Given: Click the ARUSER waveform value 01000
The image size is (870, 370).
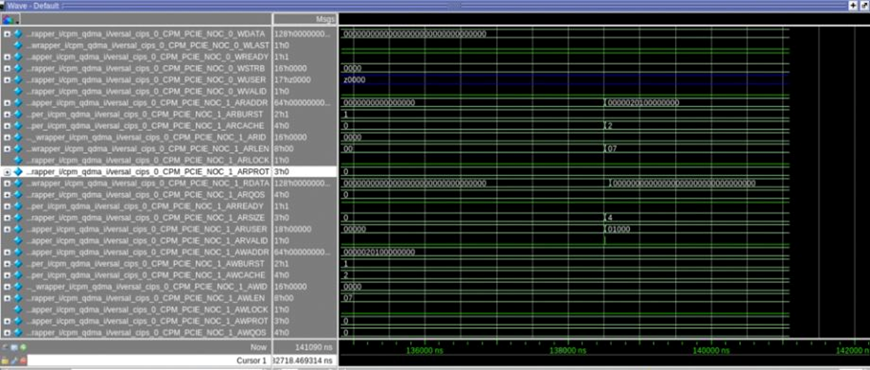Looking at the screenshot, I should point(619,229).
